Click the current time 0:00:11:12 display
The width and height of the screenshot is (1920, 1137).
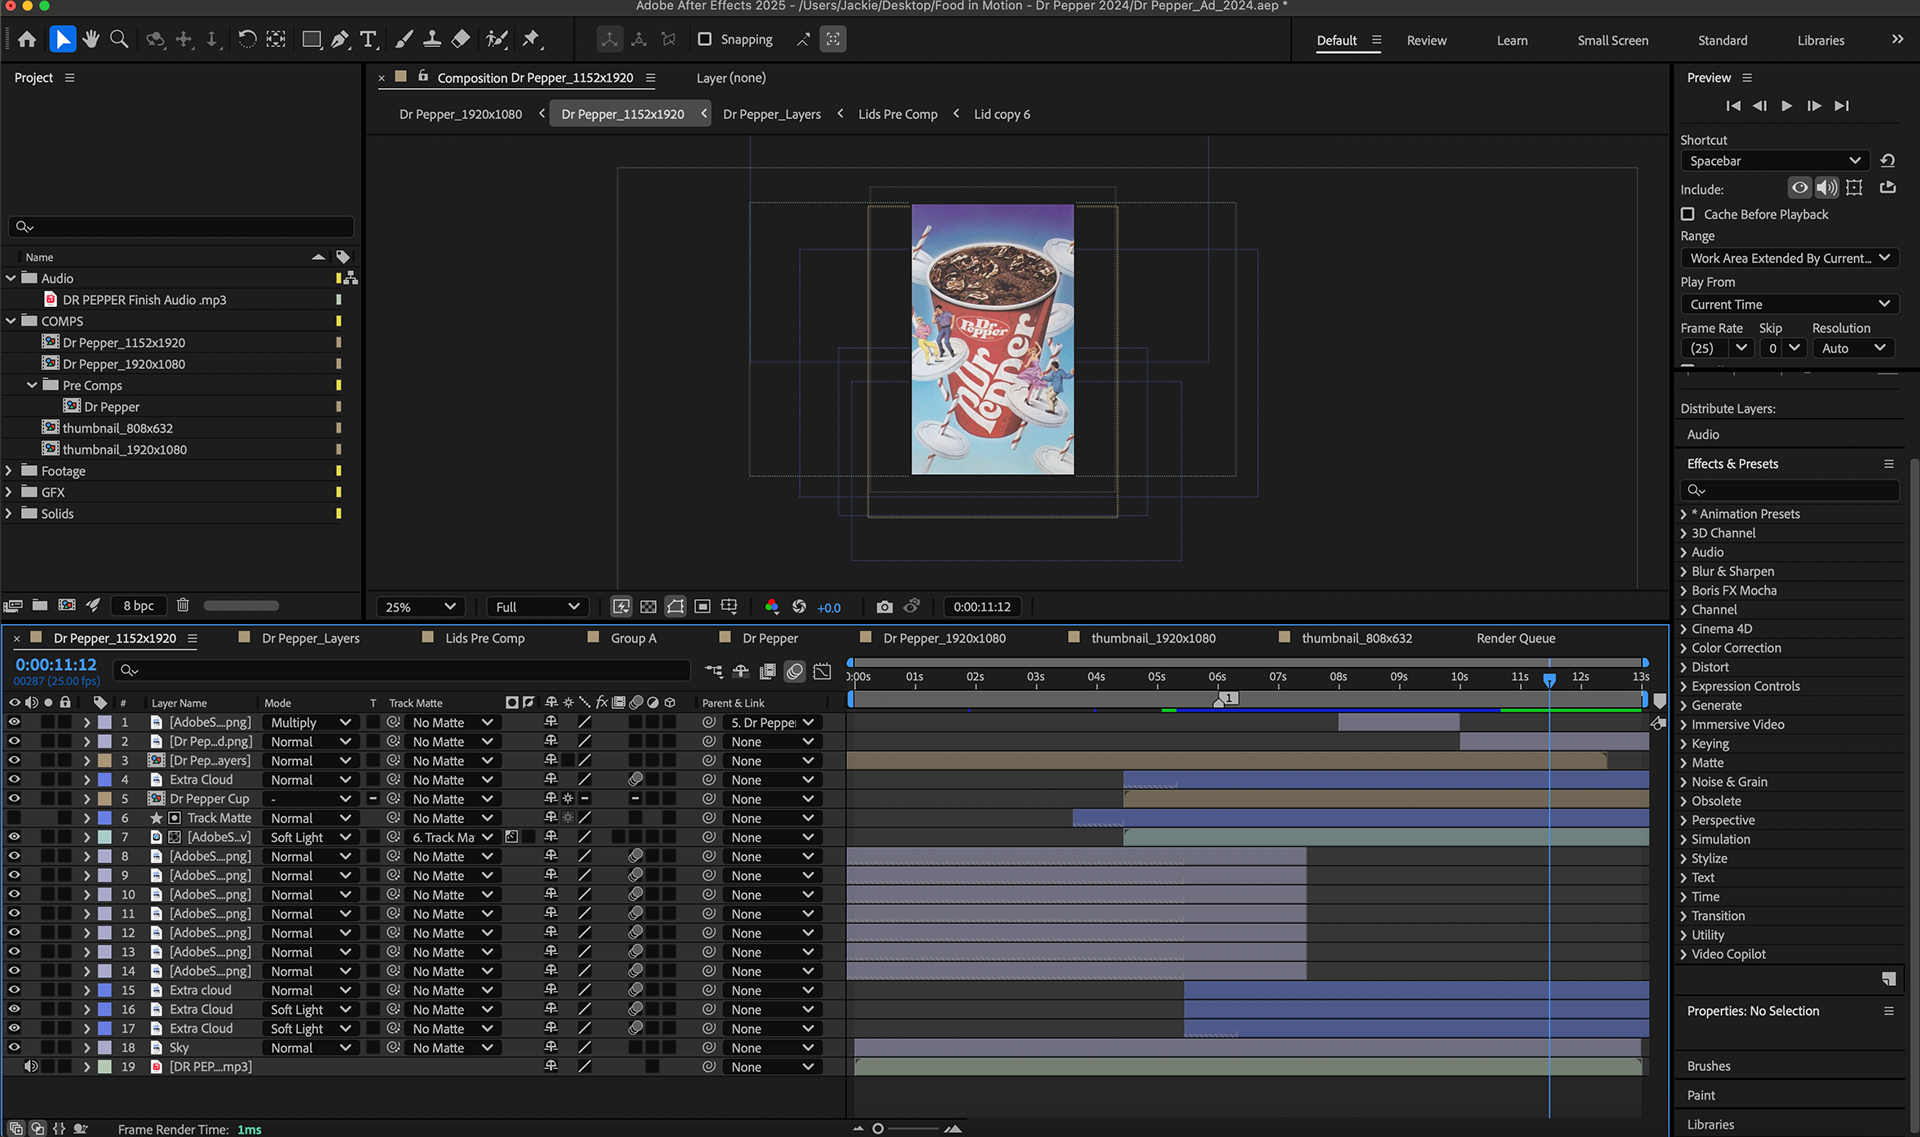(x=56, y=665)
